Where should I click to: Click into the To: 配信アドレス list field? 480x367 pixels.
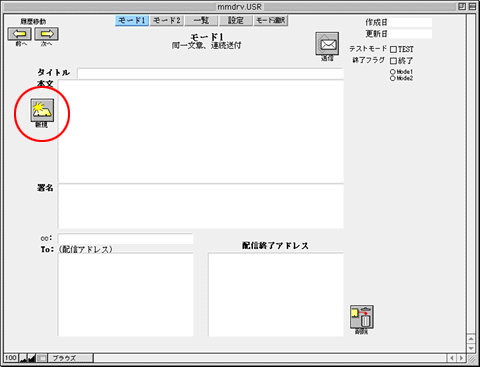click(125, 295)
